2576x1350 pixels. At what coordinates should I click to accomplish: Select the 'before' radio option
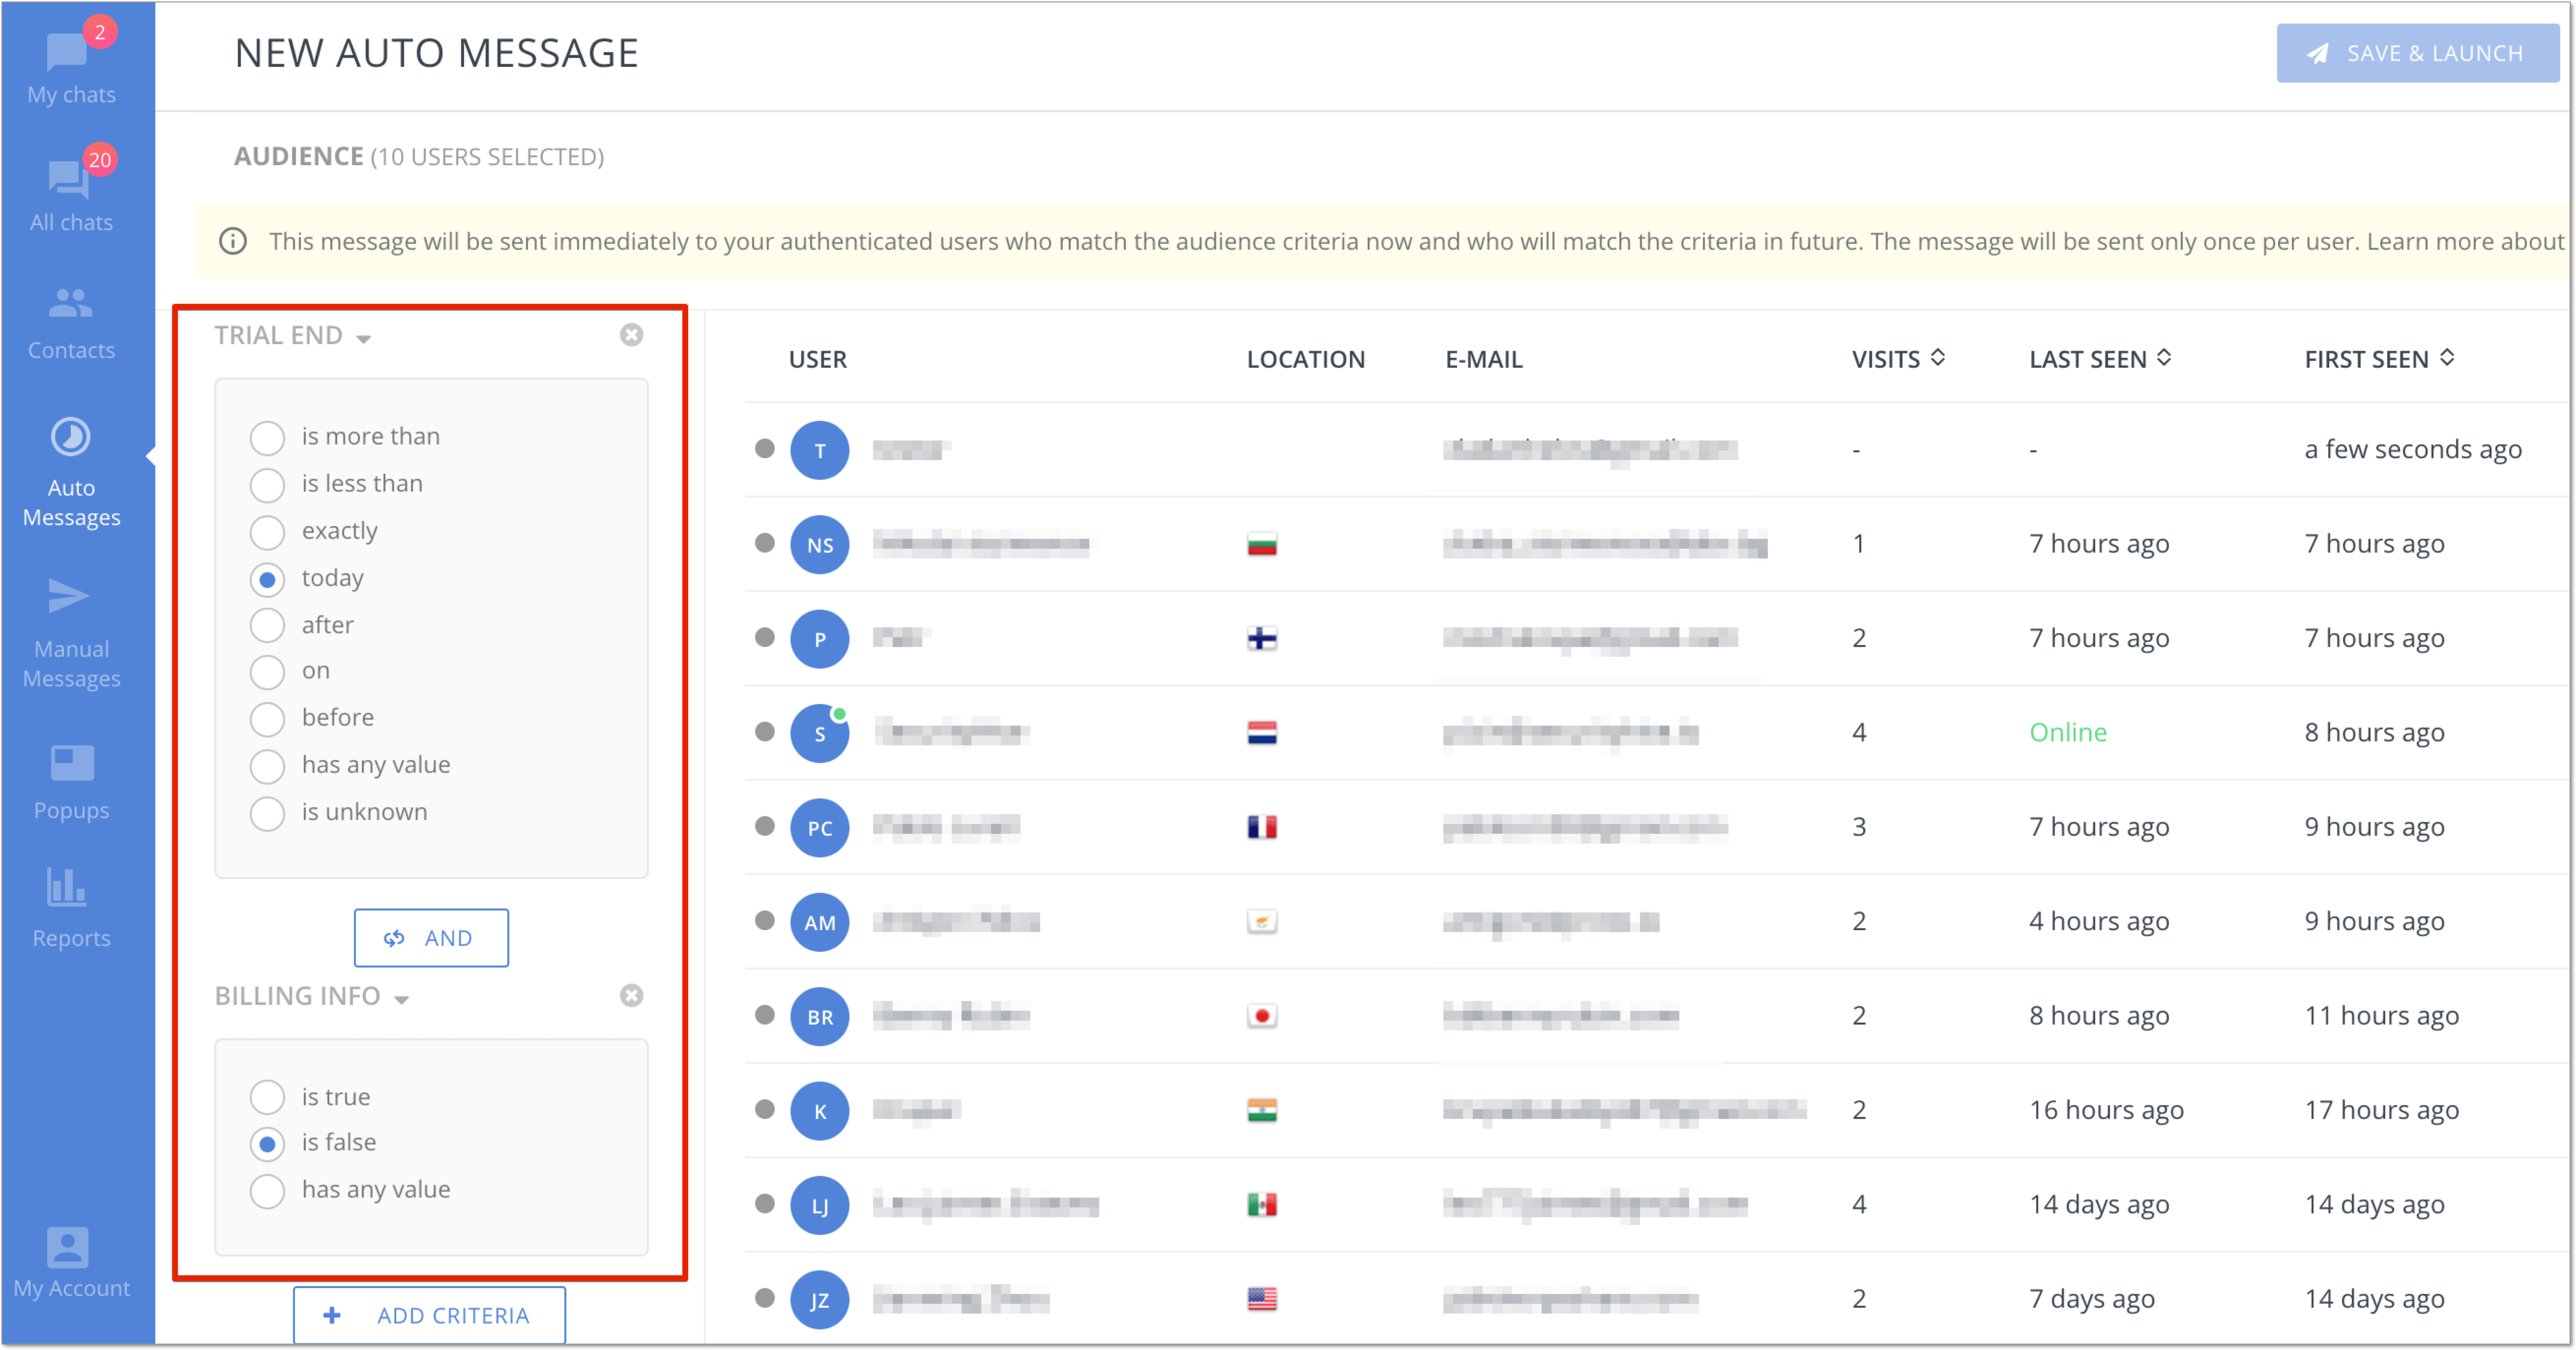[x=312, y=718]
